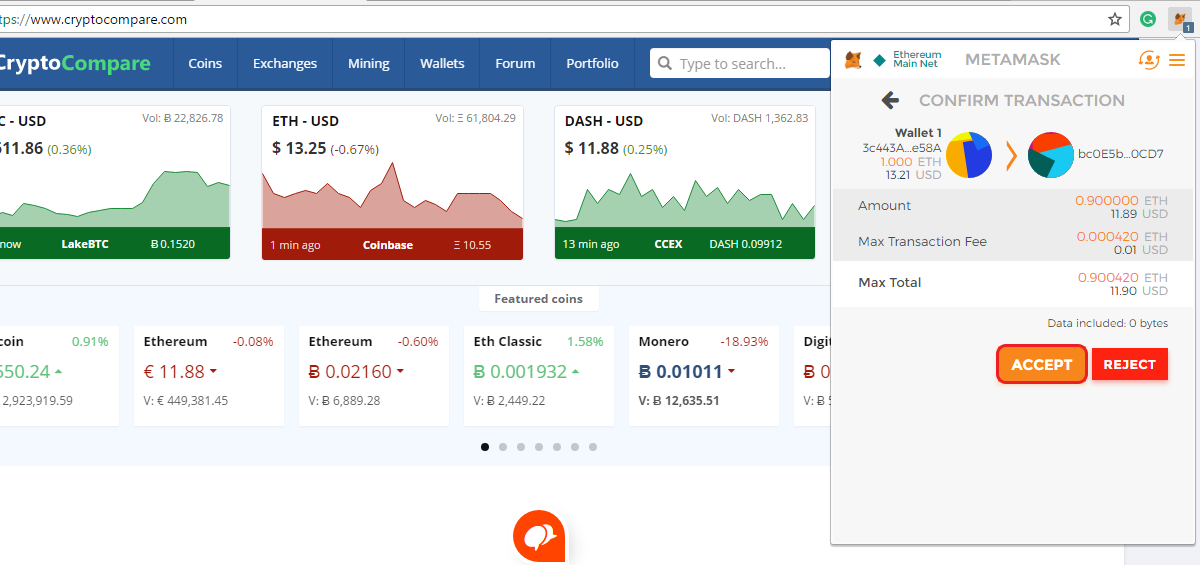Click the DASH - USD green chart
The height and width of the screenshot is (565, 1200).
685,199
